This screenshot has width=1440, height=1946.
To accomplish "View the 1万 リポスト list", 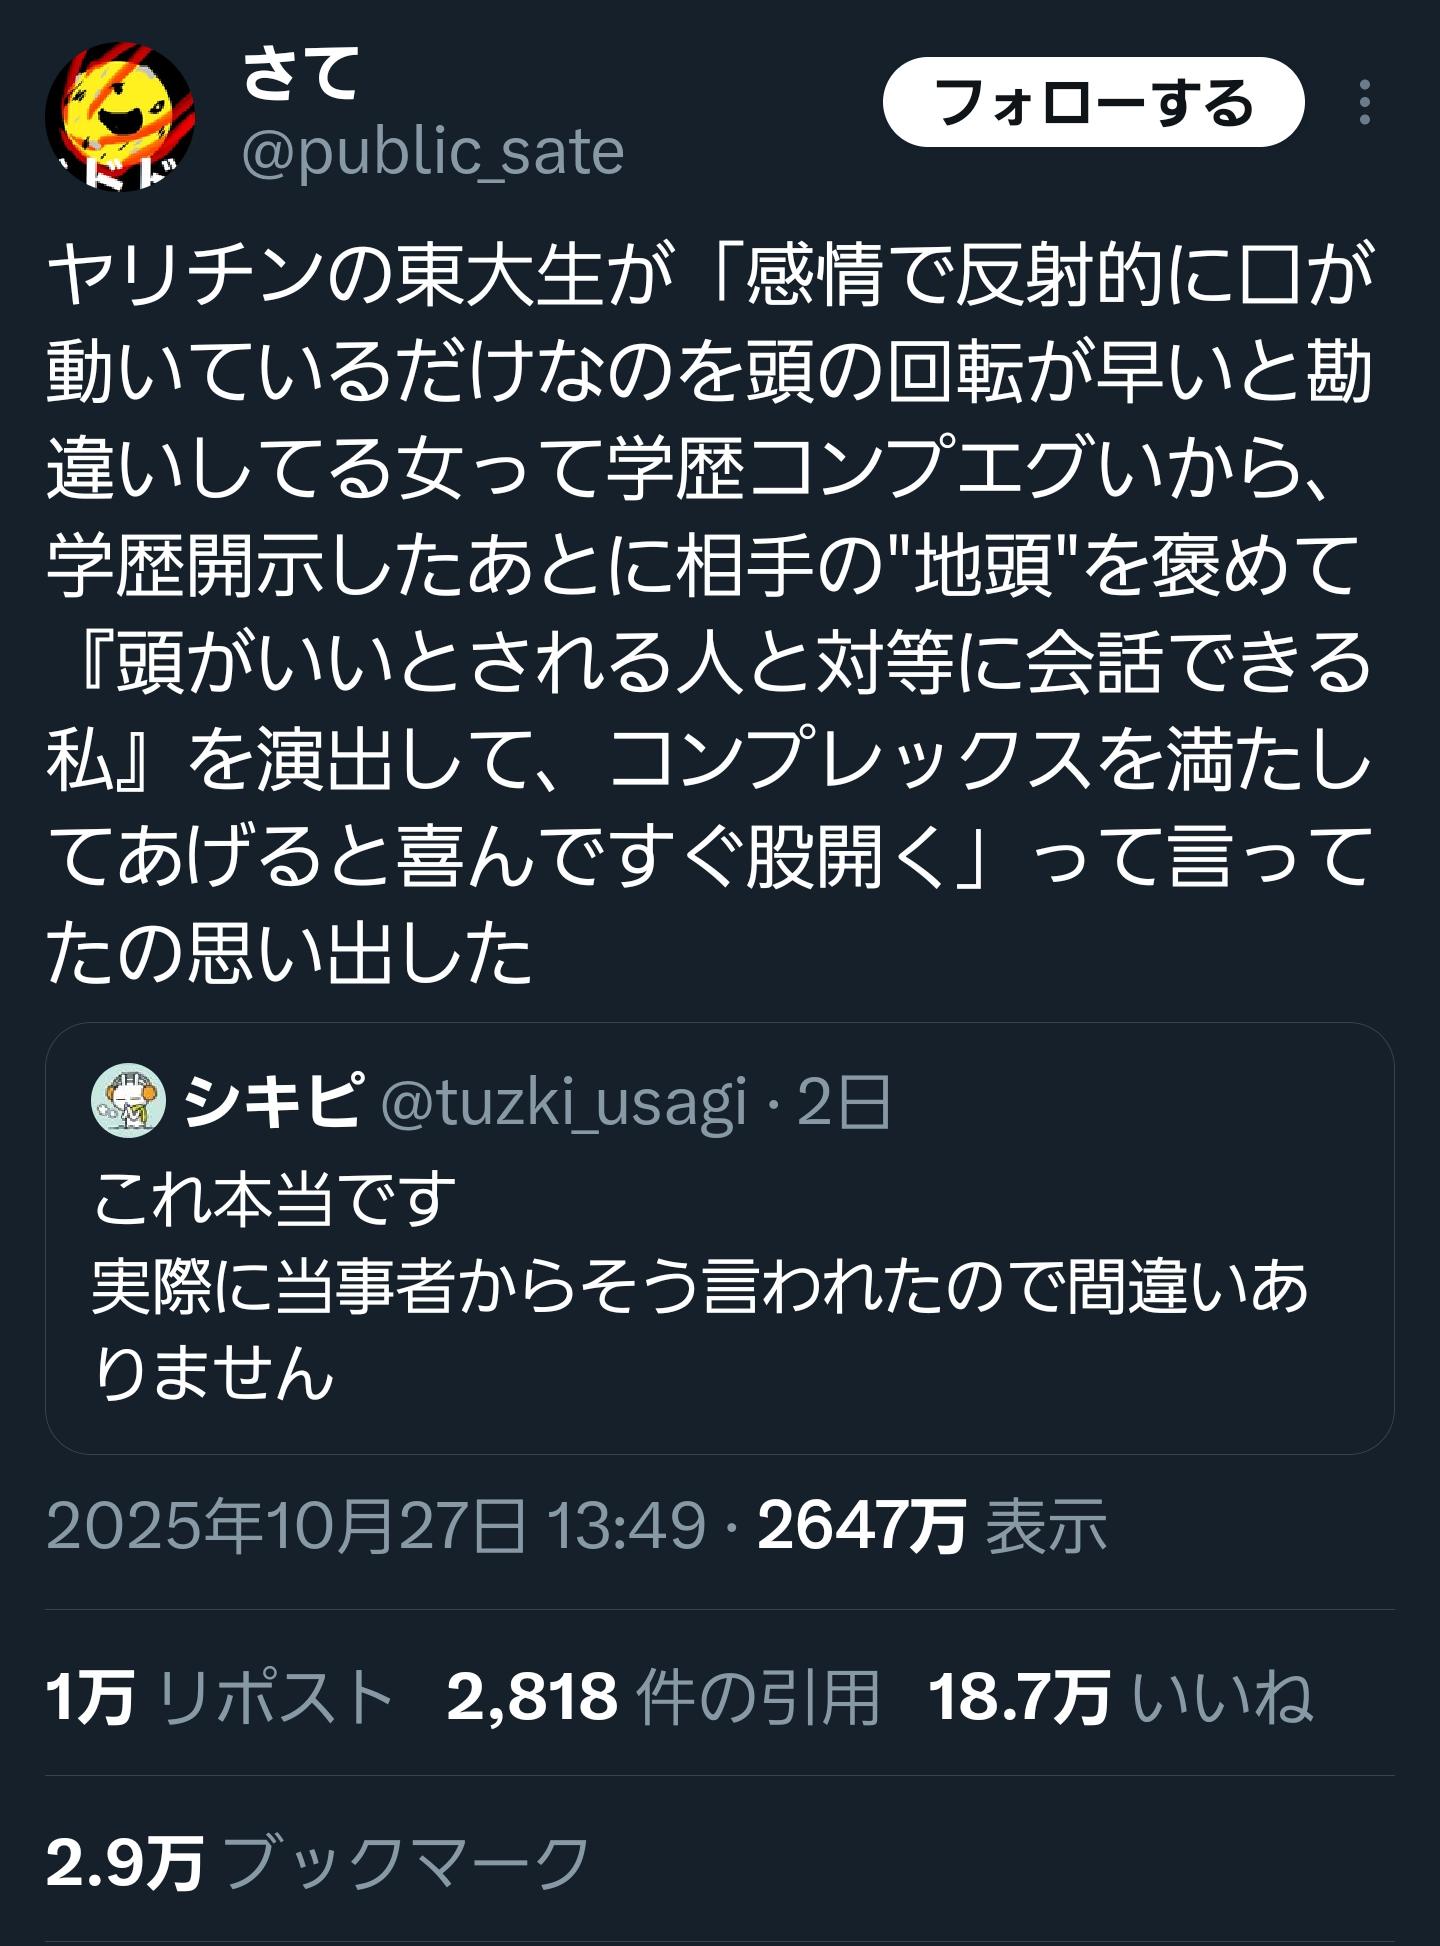I will pyautogui.click(x=219, y=1697).
